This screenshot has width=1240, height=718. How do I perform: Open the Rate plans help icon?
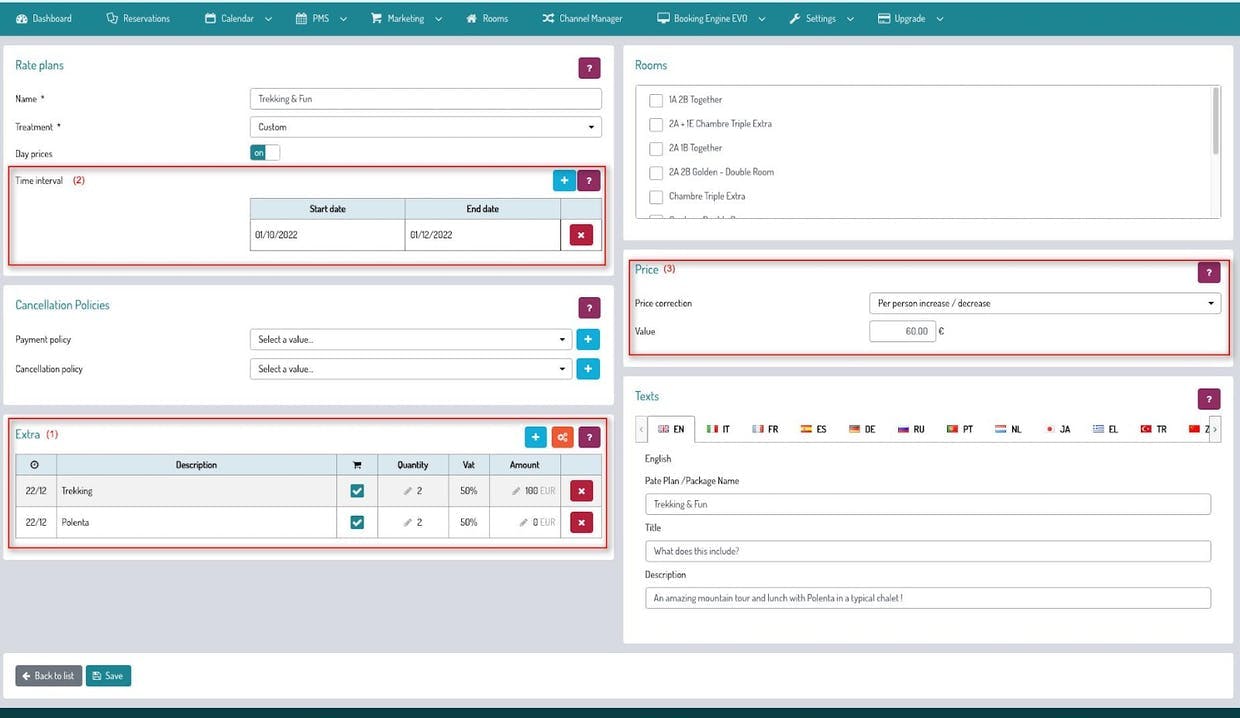(x=589, y=69)
